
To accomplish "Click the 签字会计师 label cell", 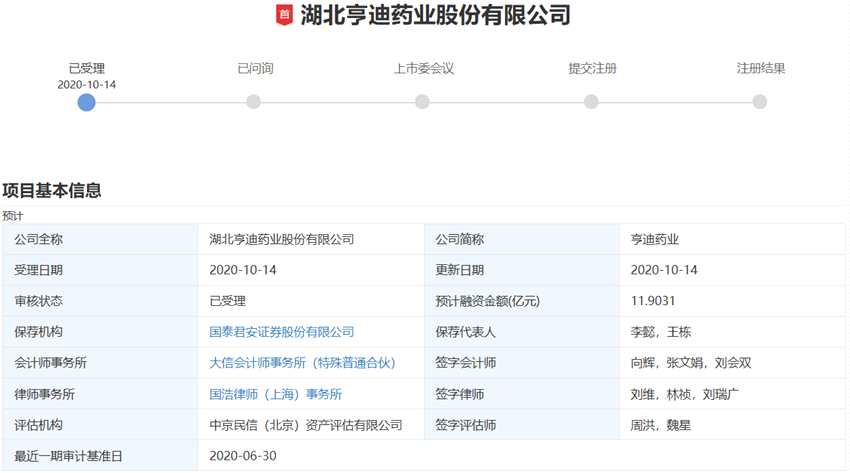I will (521, 362).
